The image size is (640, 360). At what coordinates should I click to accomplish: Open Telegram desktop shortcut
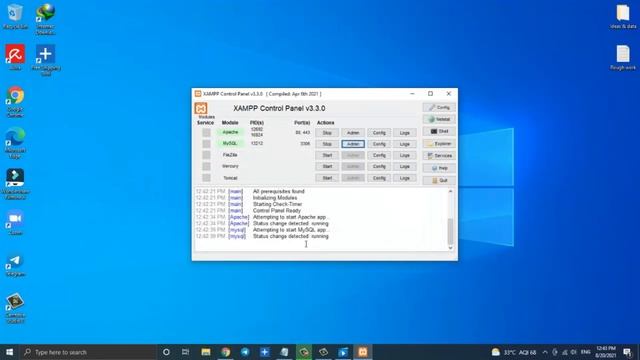click(x=15, y=264)
